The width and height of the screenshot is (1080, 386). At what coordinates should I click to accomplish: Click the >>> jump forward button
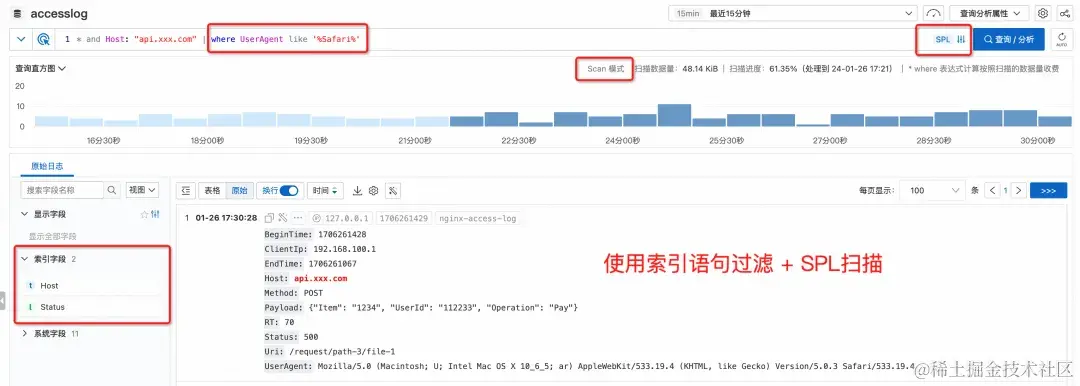pyautogui.click(x=1048, y=190)
